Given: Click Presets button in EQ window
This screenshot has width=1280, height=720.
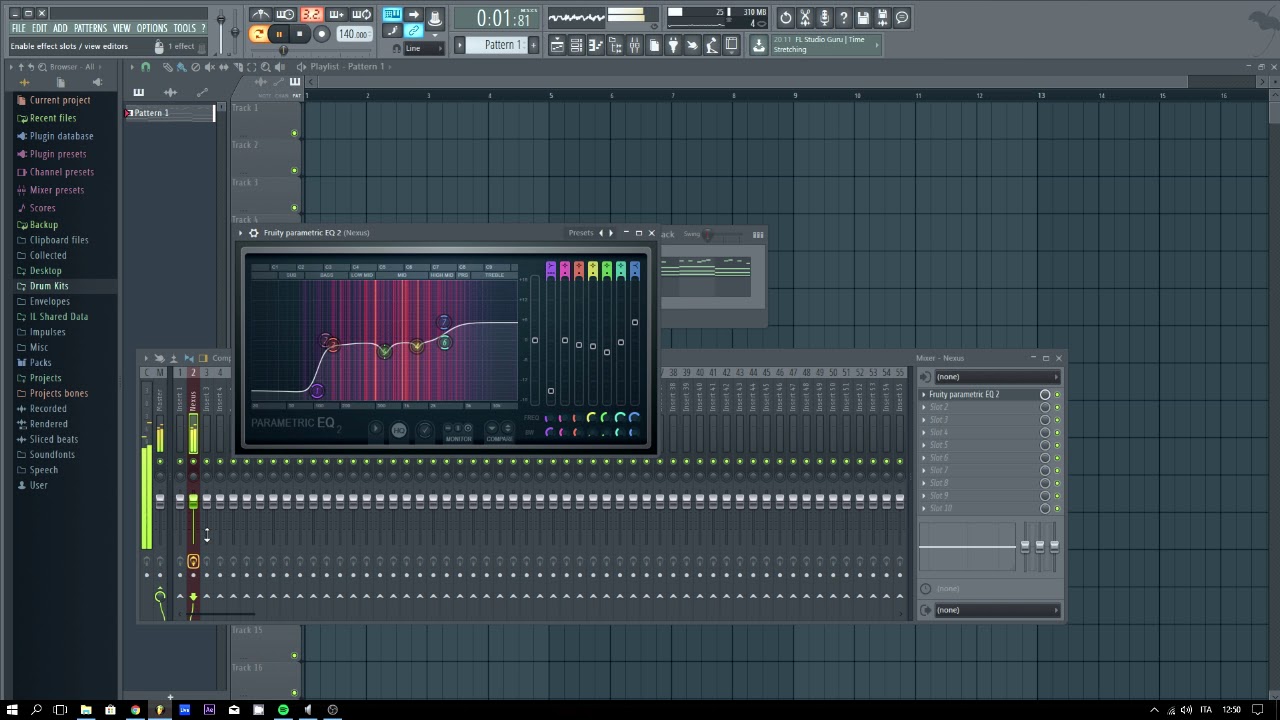Looking at the screenshot, I should [x=581, y=233].
